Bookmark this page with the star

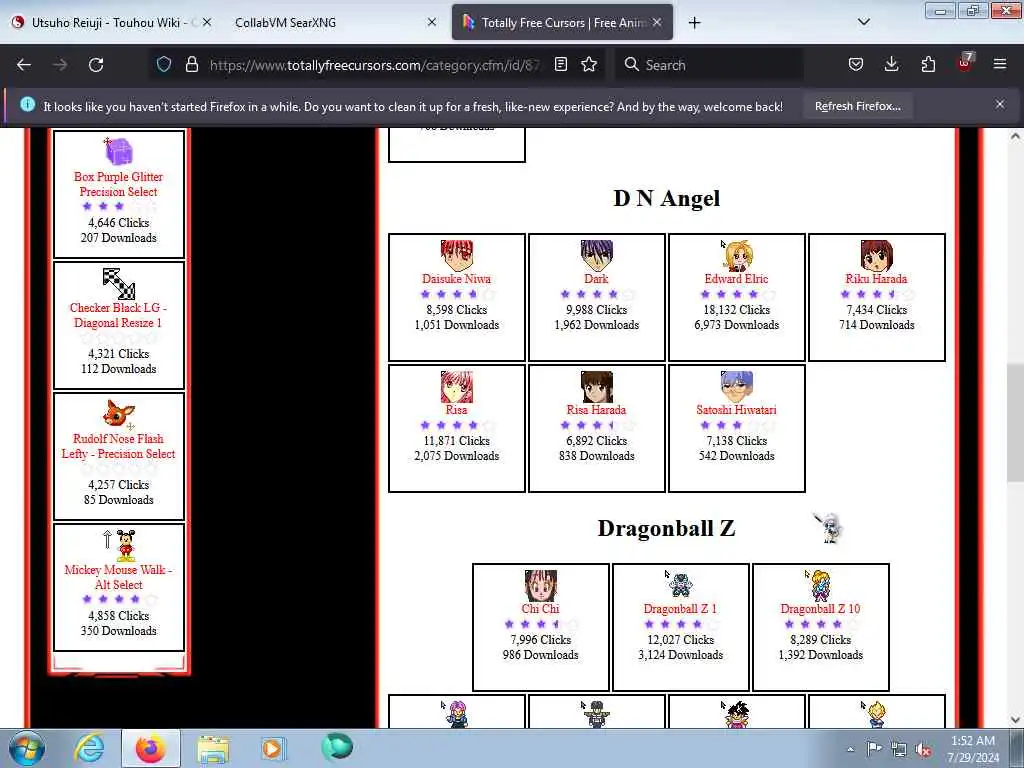point(589,64)
